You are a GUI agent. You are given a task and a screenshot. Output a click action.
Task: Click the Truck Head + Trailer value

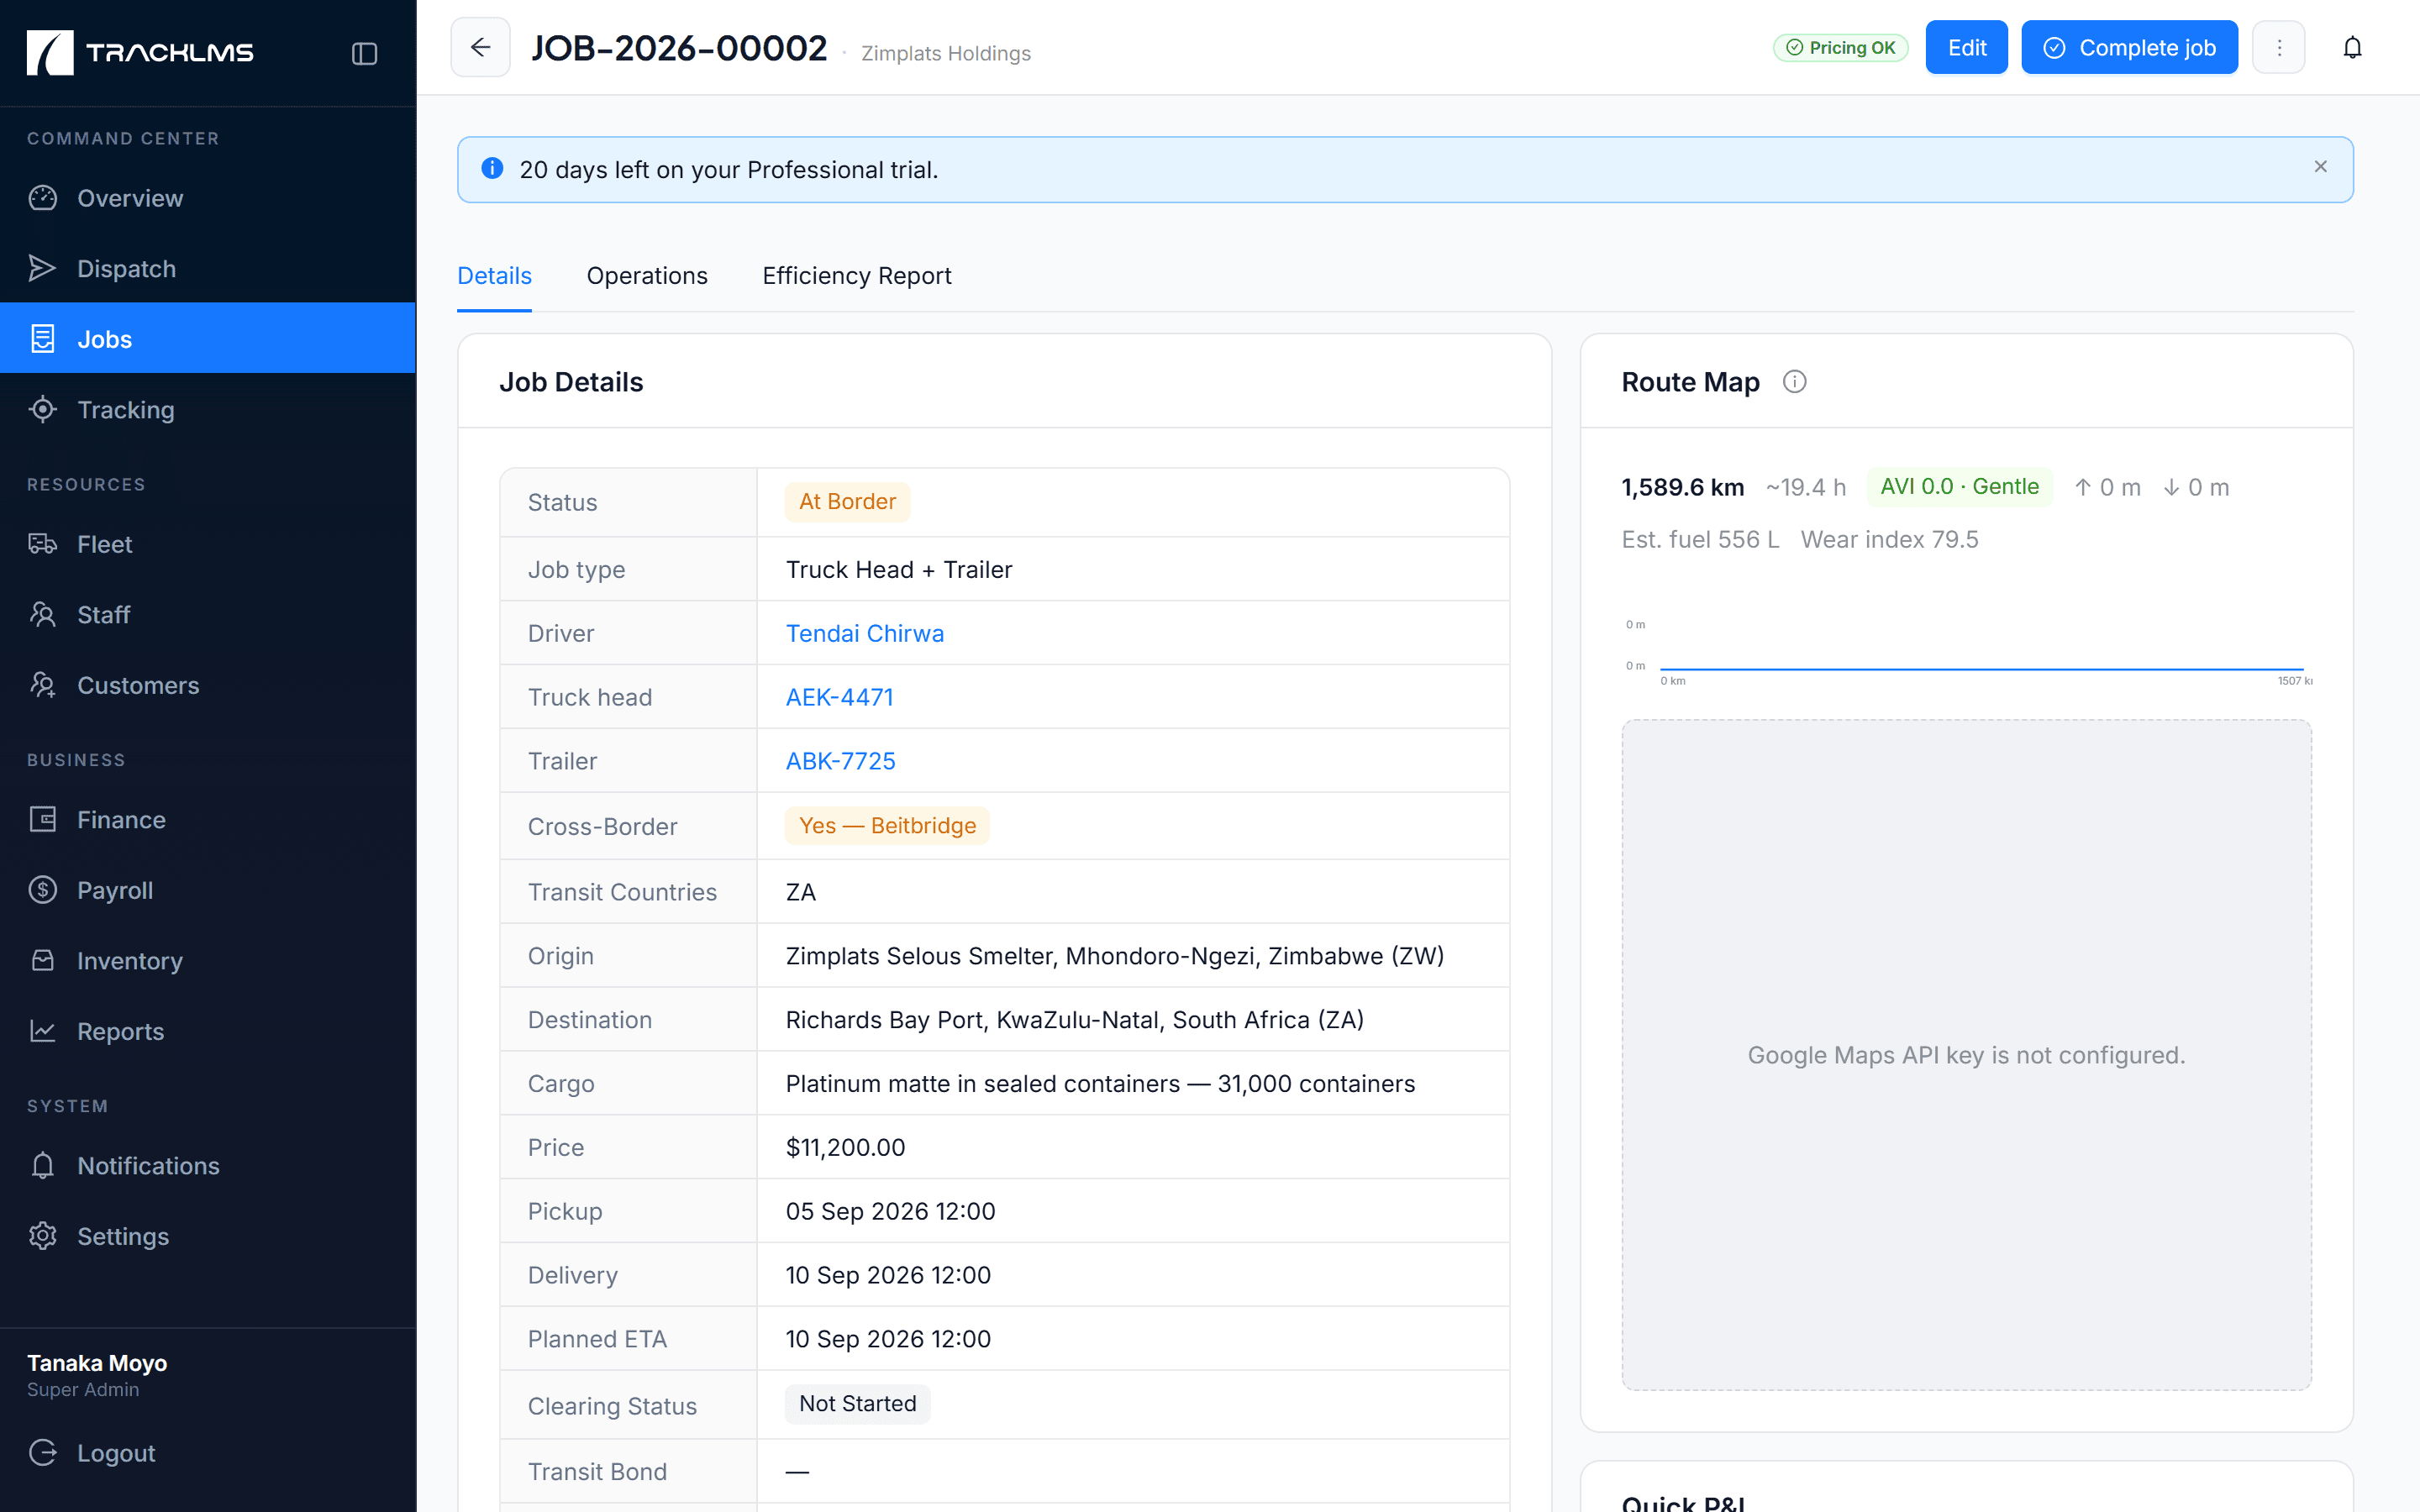point(899,570)
